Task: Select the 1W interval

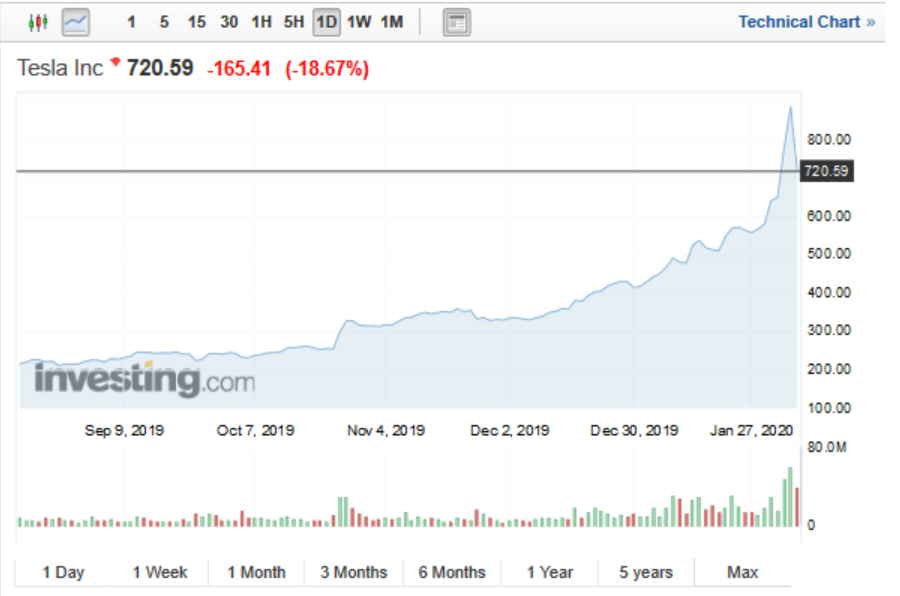Action: tap(359, 22)
